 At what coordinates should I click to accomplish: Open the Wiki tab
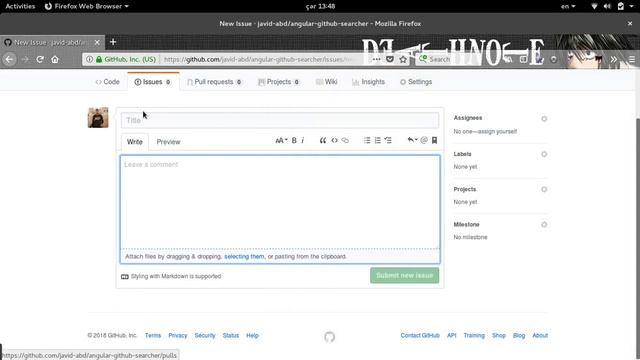pyautogui.click(x=327, y=82)
